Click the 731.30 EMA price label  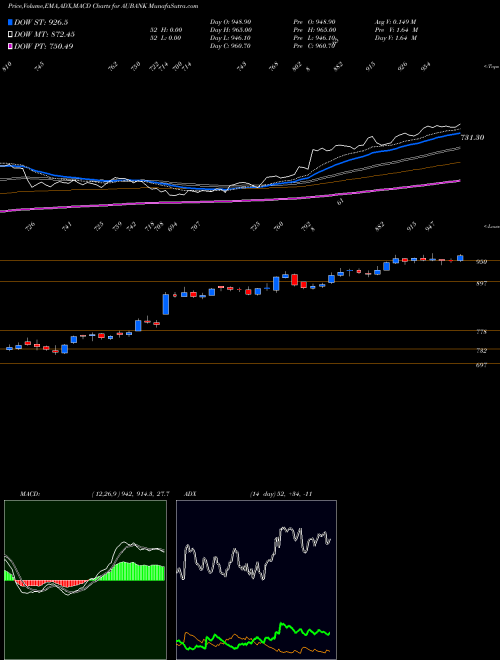[472, 137]
